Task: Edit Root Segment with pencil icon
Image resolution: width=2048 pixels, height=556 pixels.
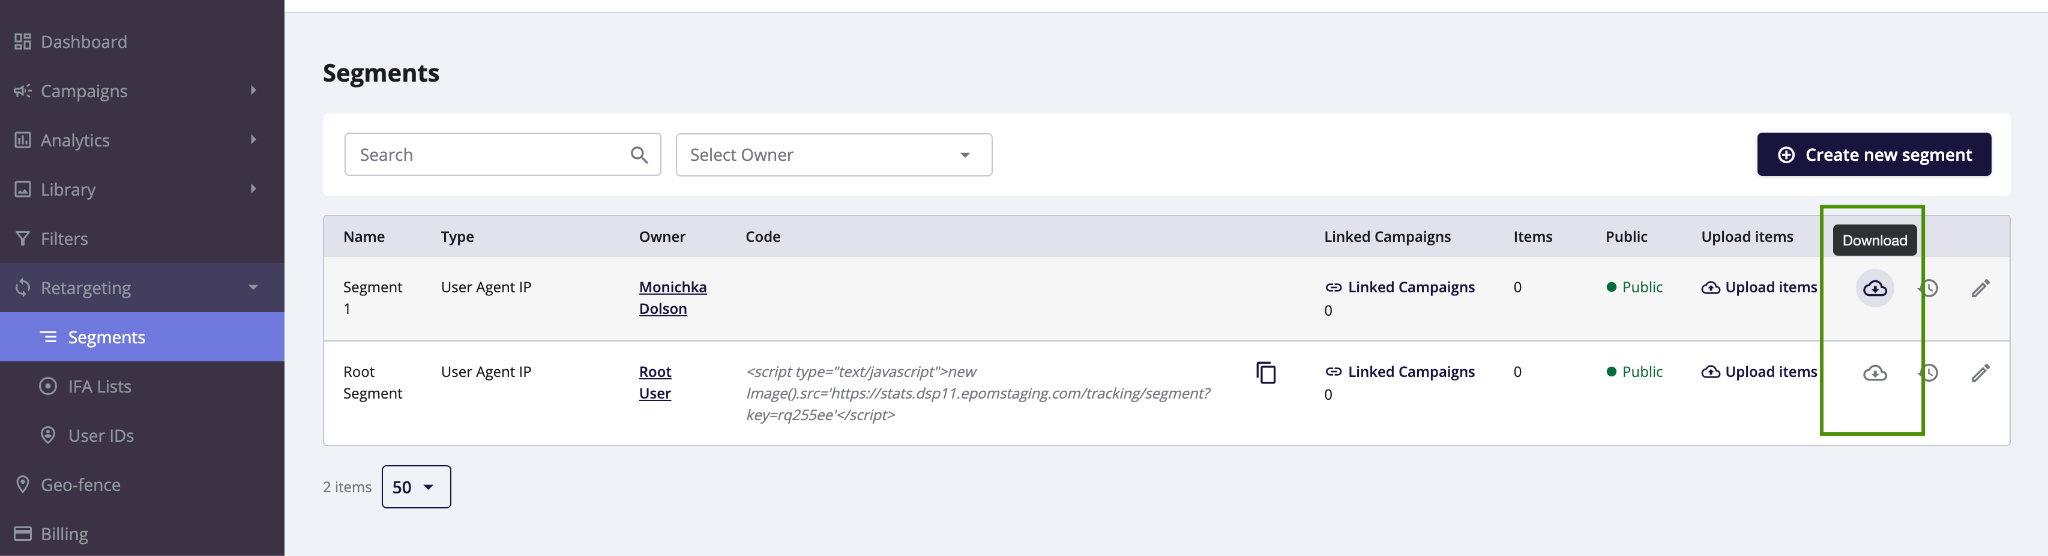Action: point(1981,373)
